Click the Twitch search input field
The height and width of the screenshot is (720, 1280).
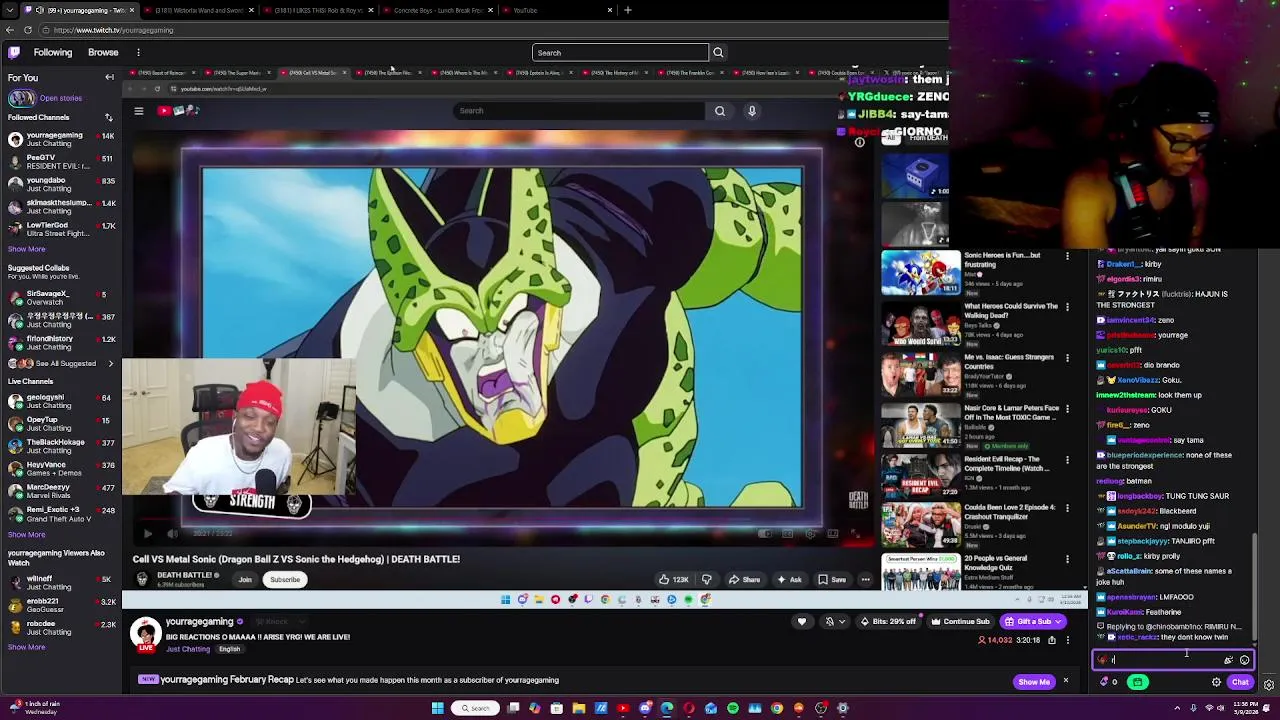[620, 52]
